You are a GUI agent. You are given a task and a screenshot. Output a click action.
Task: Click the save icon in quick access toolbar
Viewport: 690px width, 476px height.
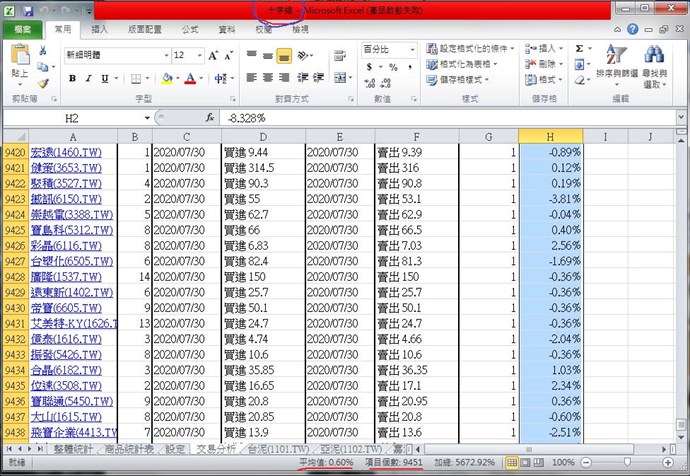coord(28,9)
